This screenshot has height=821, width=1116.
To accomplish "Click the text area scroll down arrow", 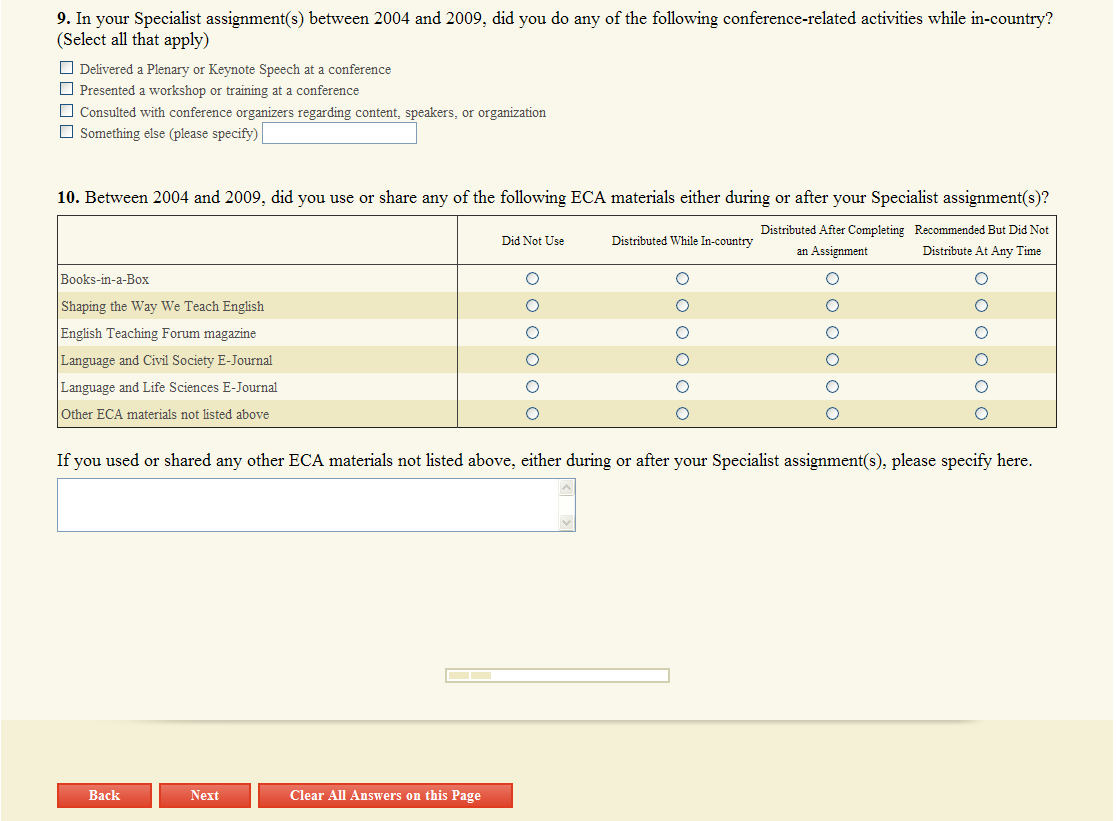I will click(567, 522).
